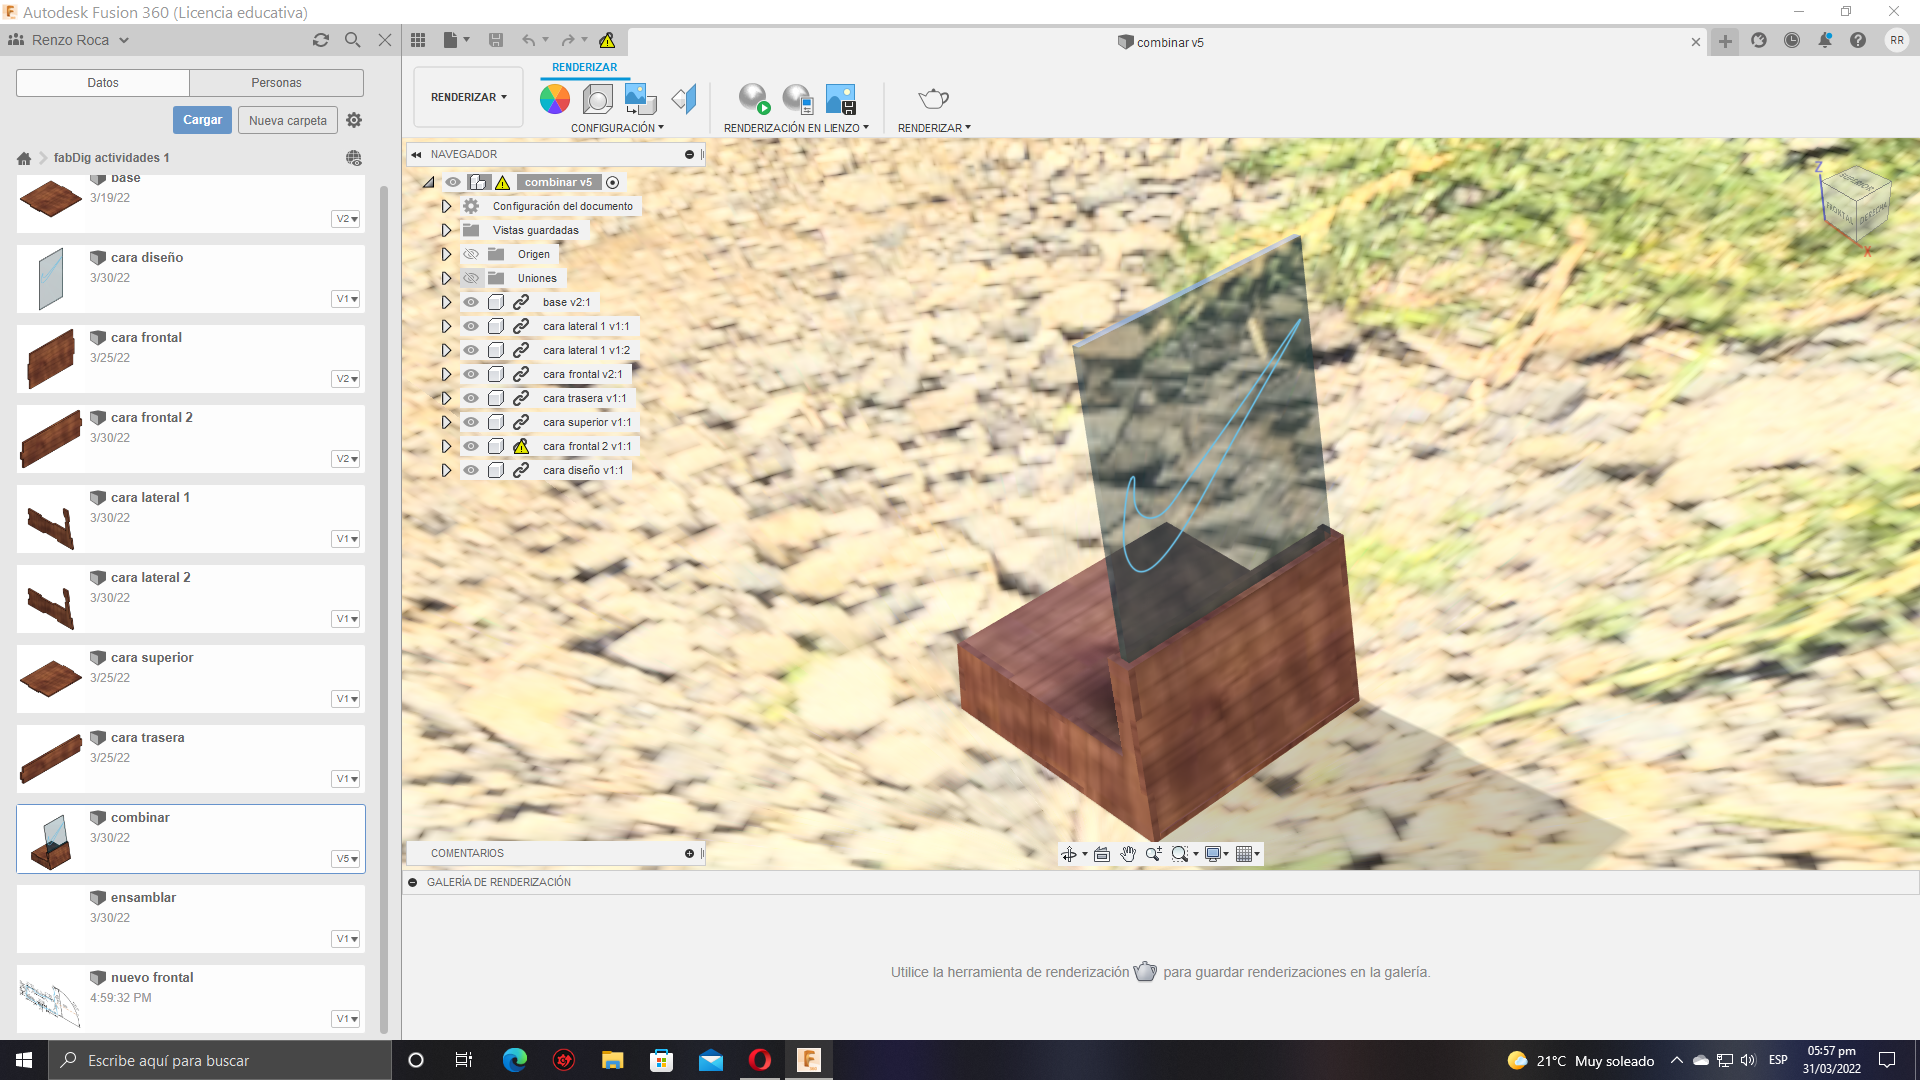Switch to the Personas tab

pos(276,83)
